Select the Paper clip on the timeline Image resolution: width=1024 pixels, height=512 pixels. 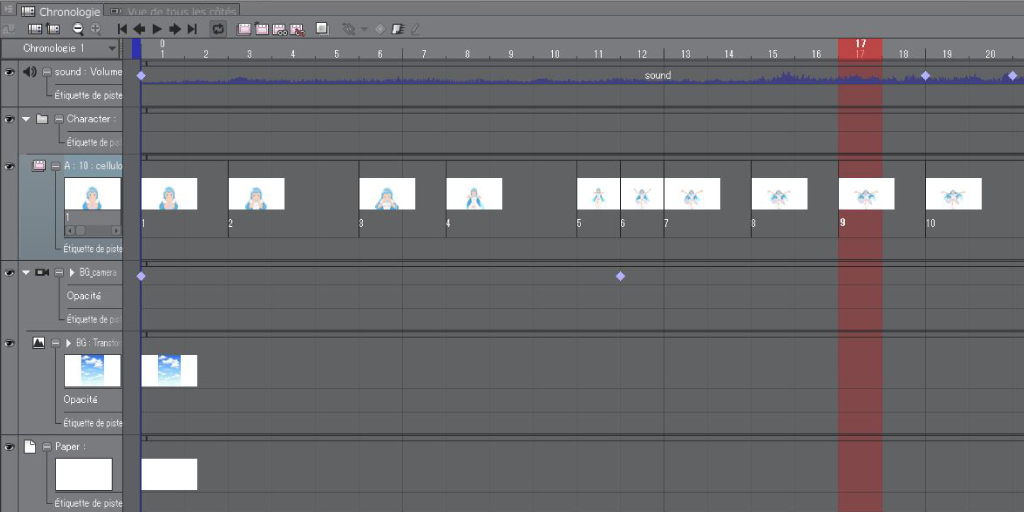coord(169,474)
